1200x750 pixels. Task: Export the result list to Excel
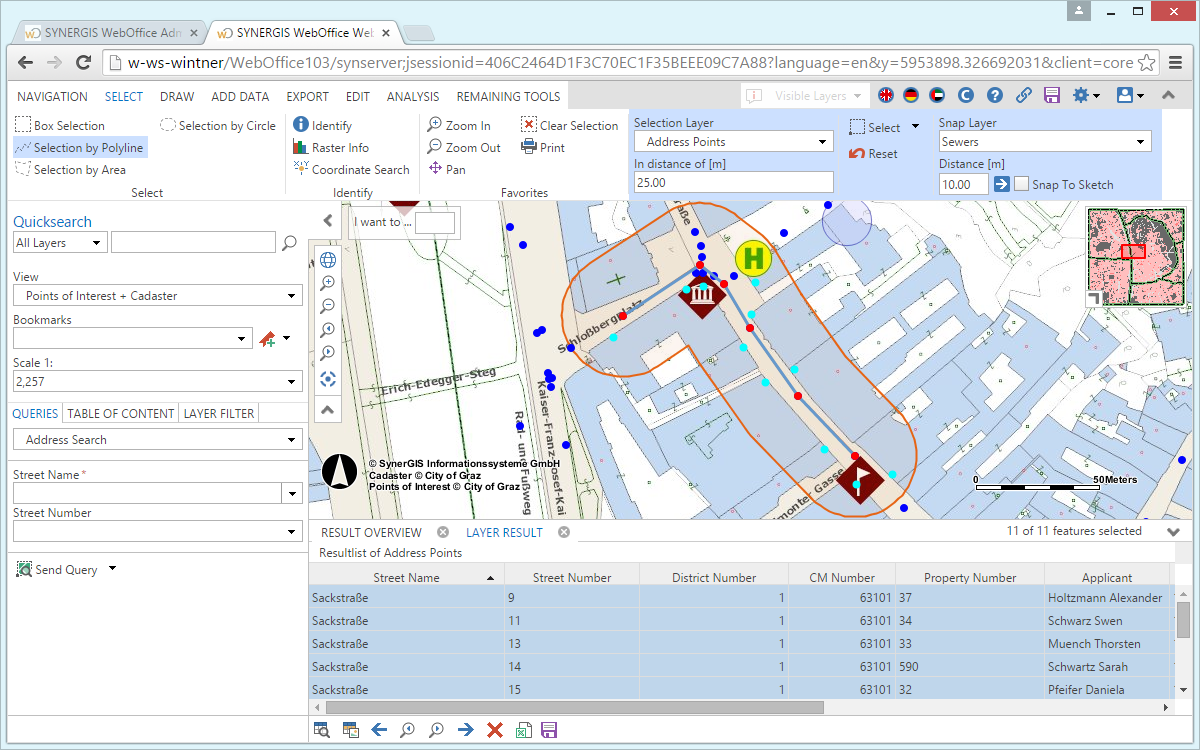point(524,730)
